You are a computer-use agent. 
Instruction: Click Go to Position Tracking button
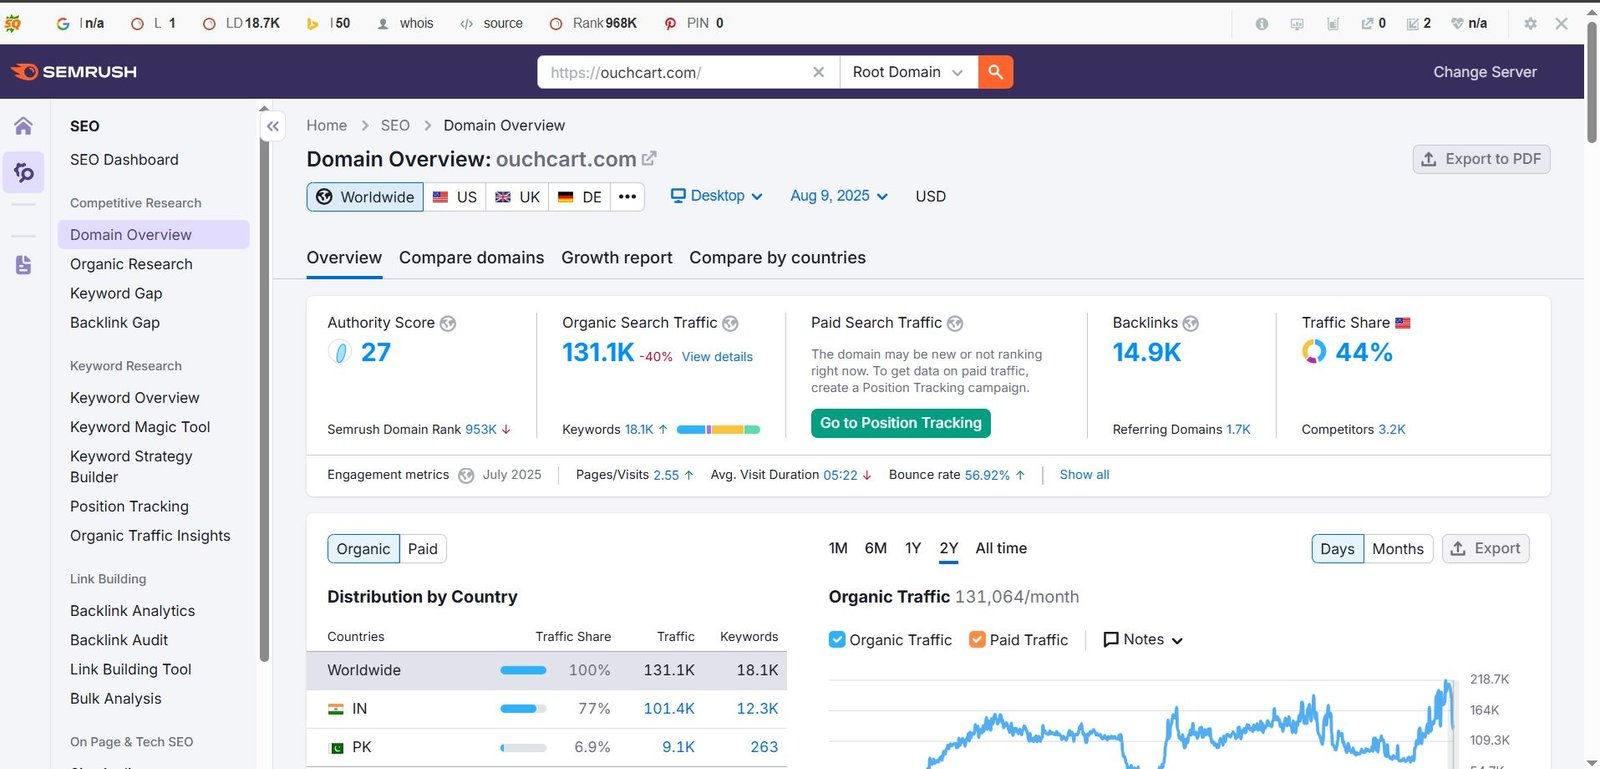coord(901,423)
